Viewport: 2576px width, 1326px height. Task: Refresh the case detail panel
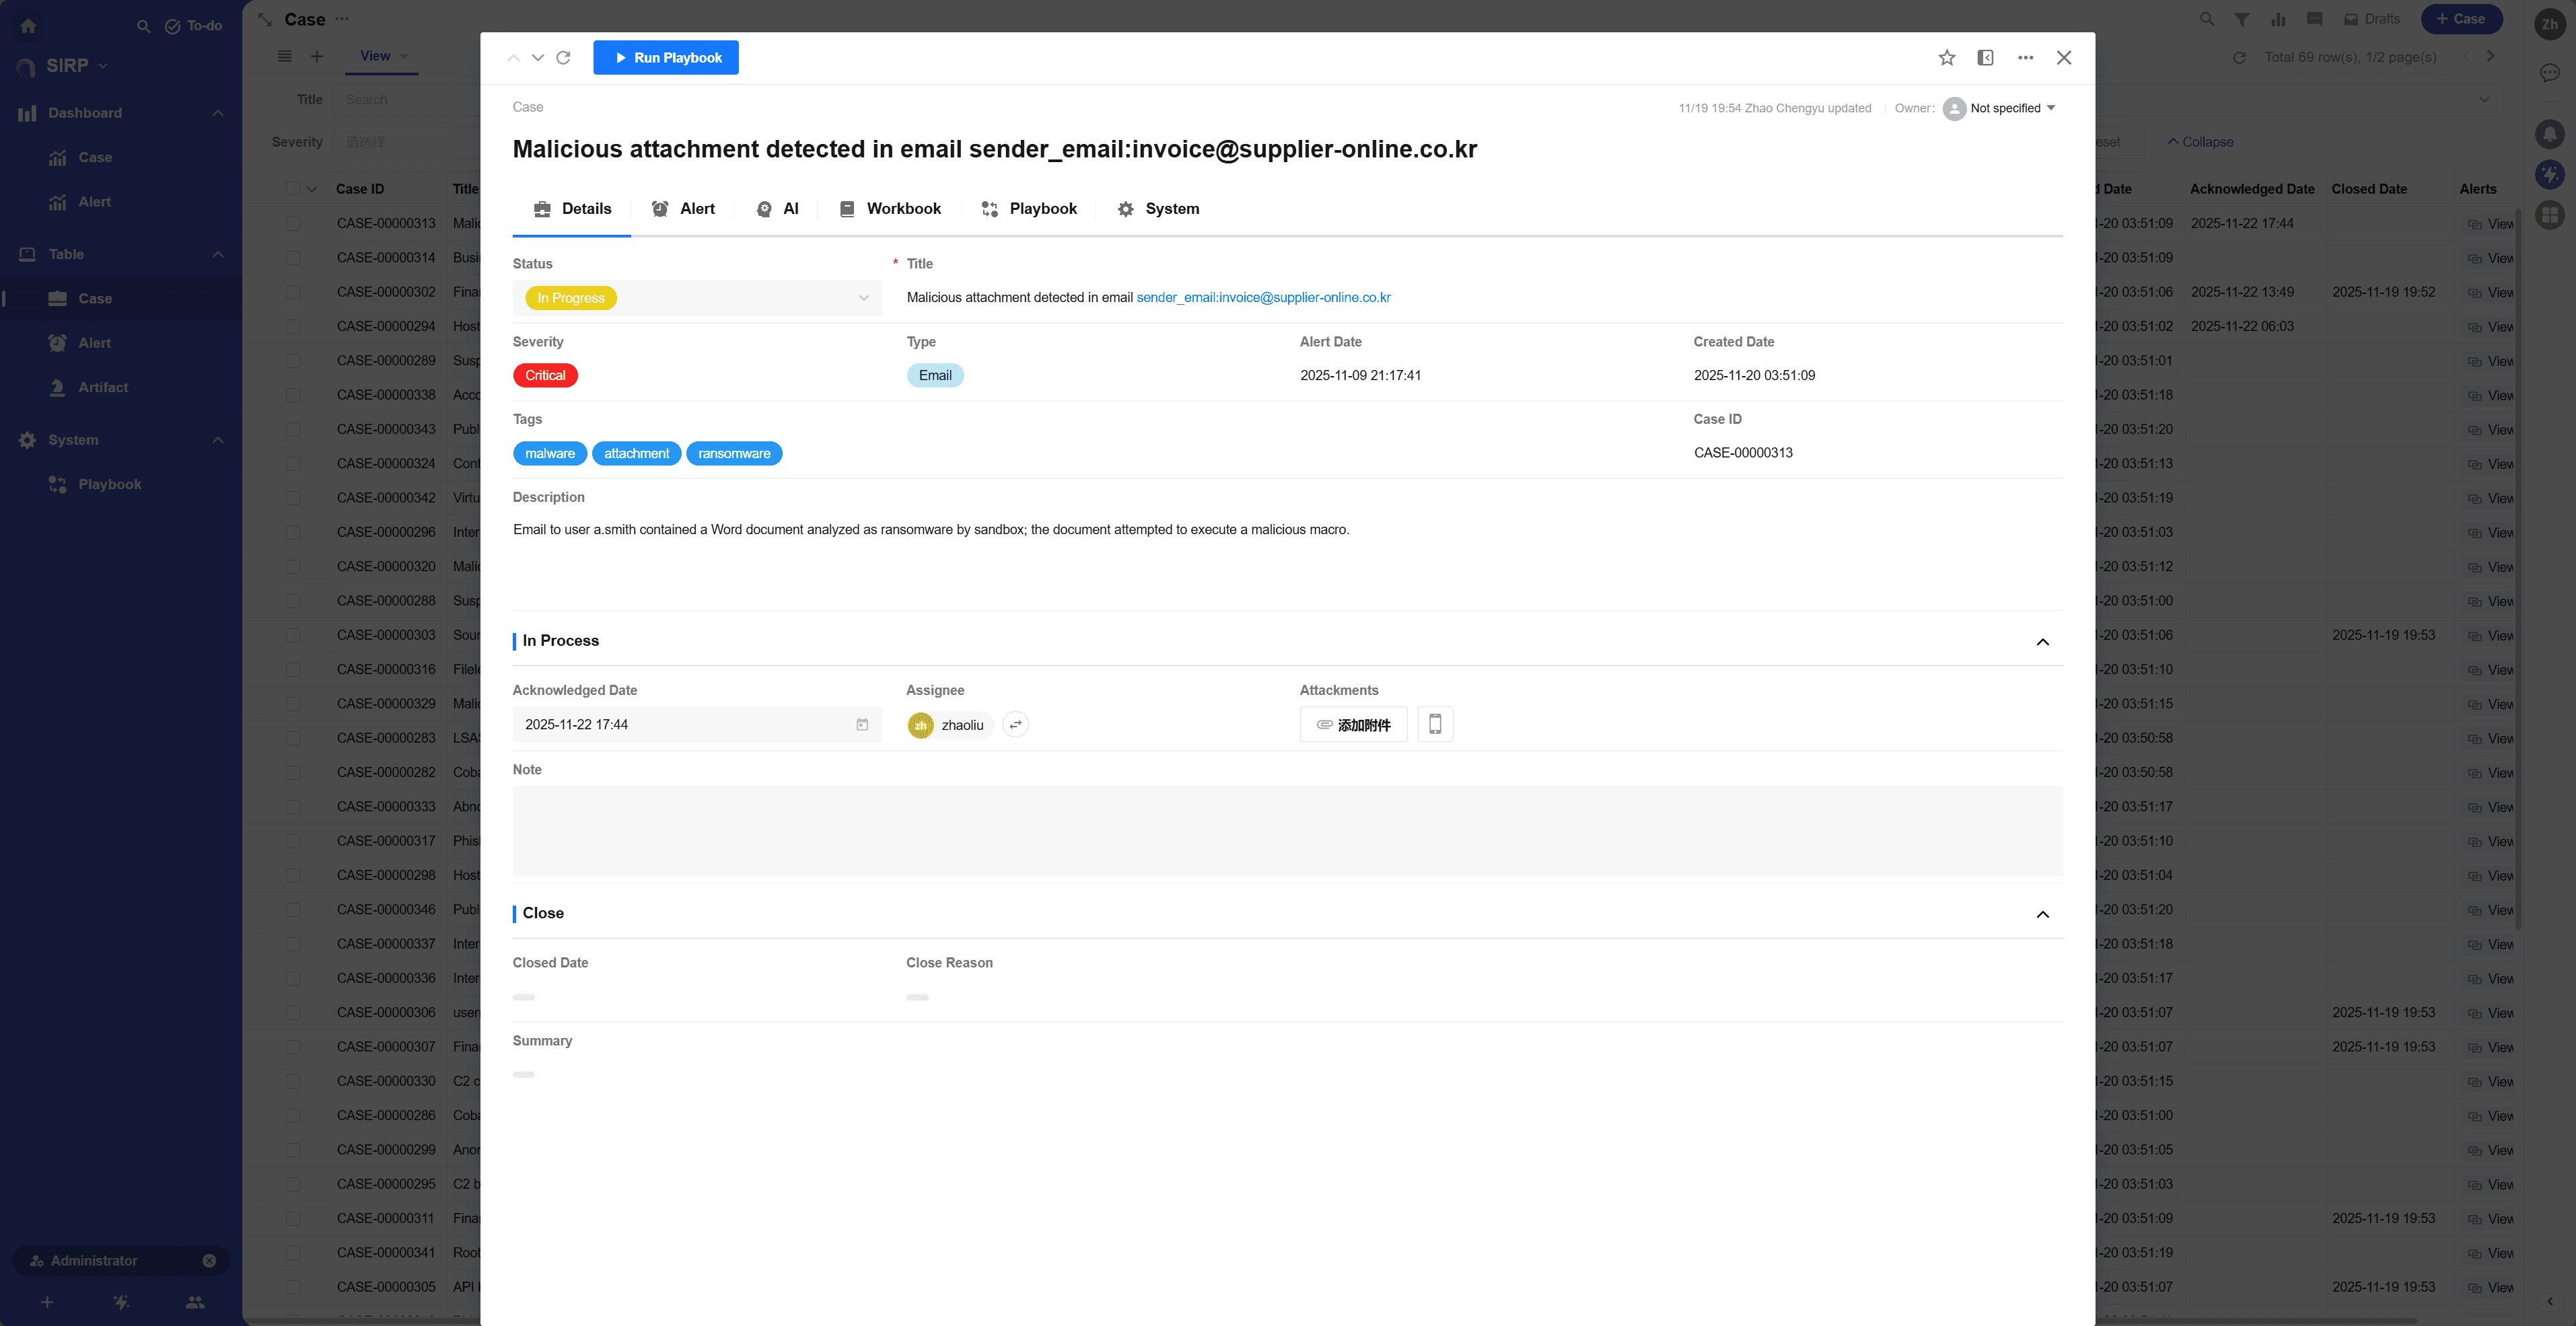coord(563,58)
